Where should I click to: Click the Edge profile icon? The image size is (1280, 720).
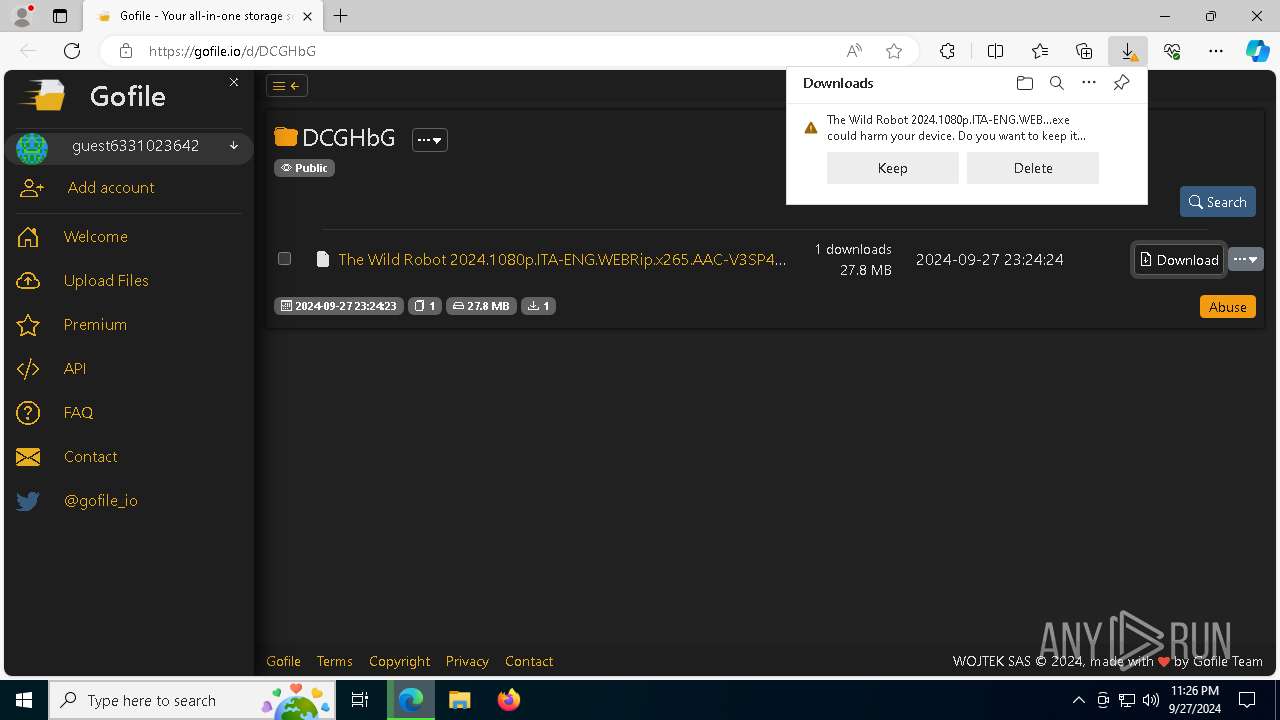tap(22, 16)
